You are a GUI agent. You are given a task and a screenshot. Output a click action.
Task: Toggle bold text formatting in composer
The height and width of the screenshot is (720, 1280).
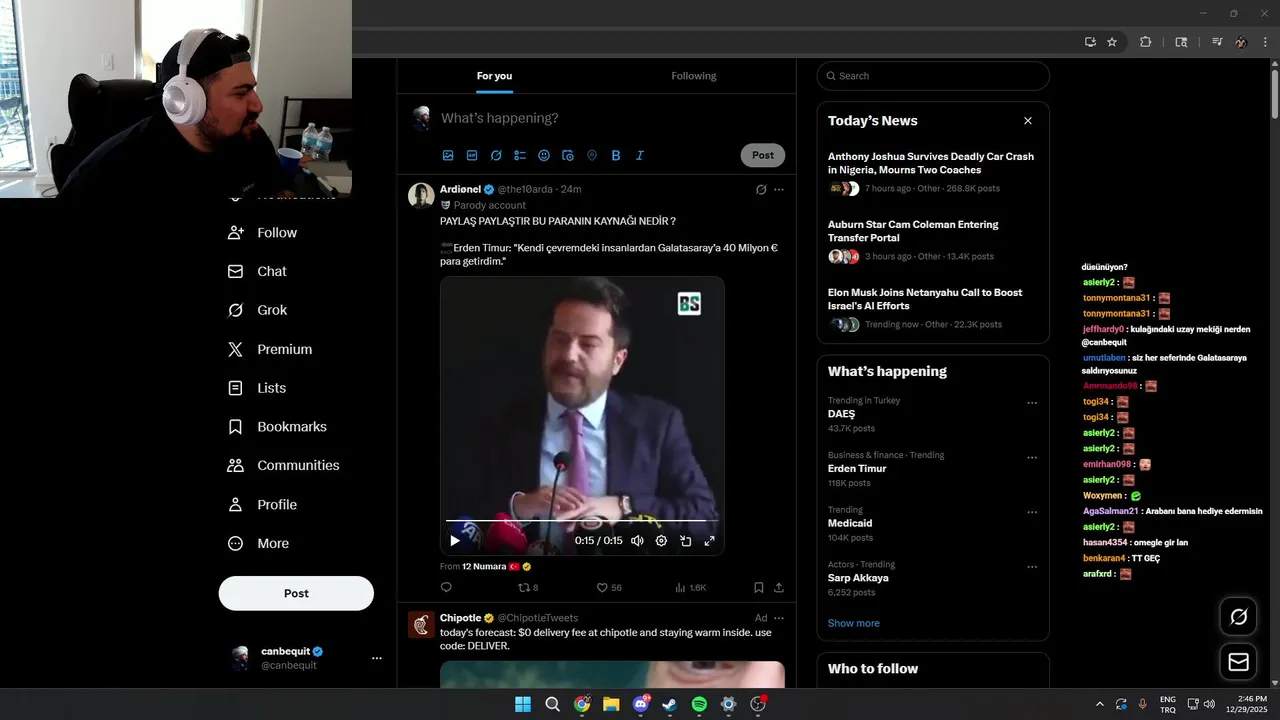pos(616,155)
